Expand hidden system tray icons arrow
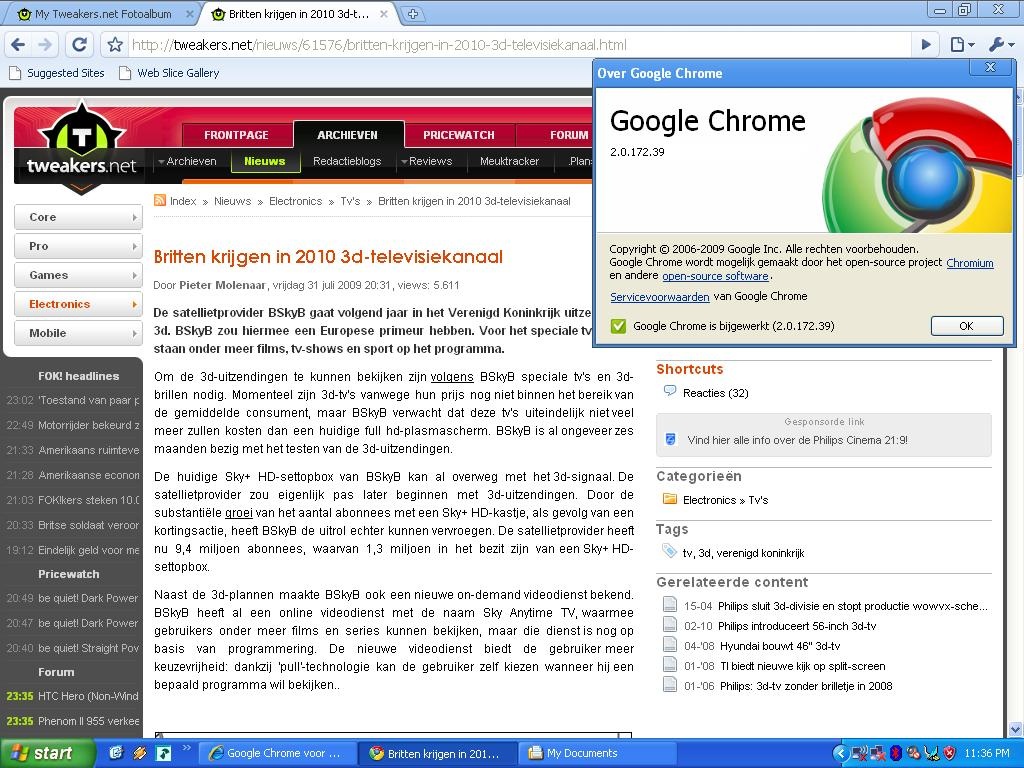 tap(840, 754)
